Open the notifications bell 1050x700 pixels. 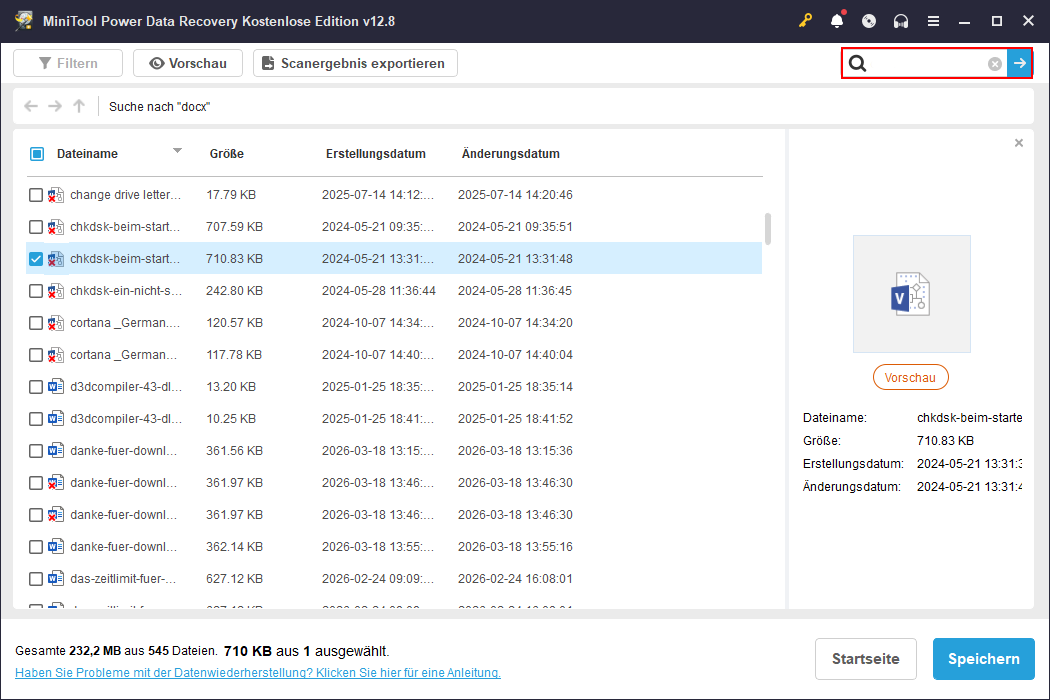[x=837, y=21]
